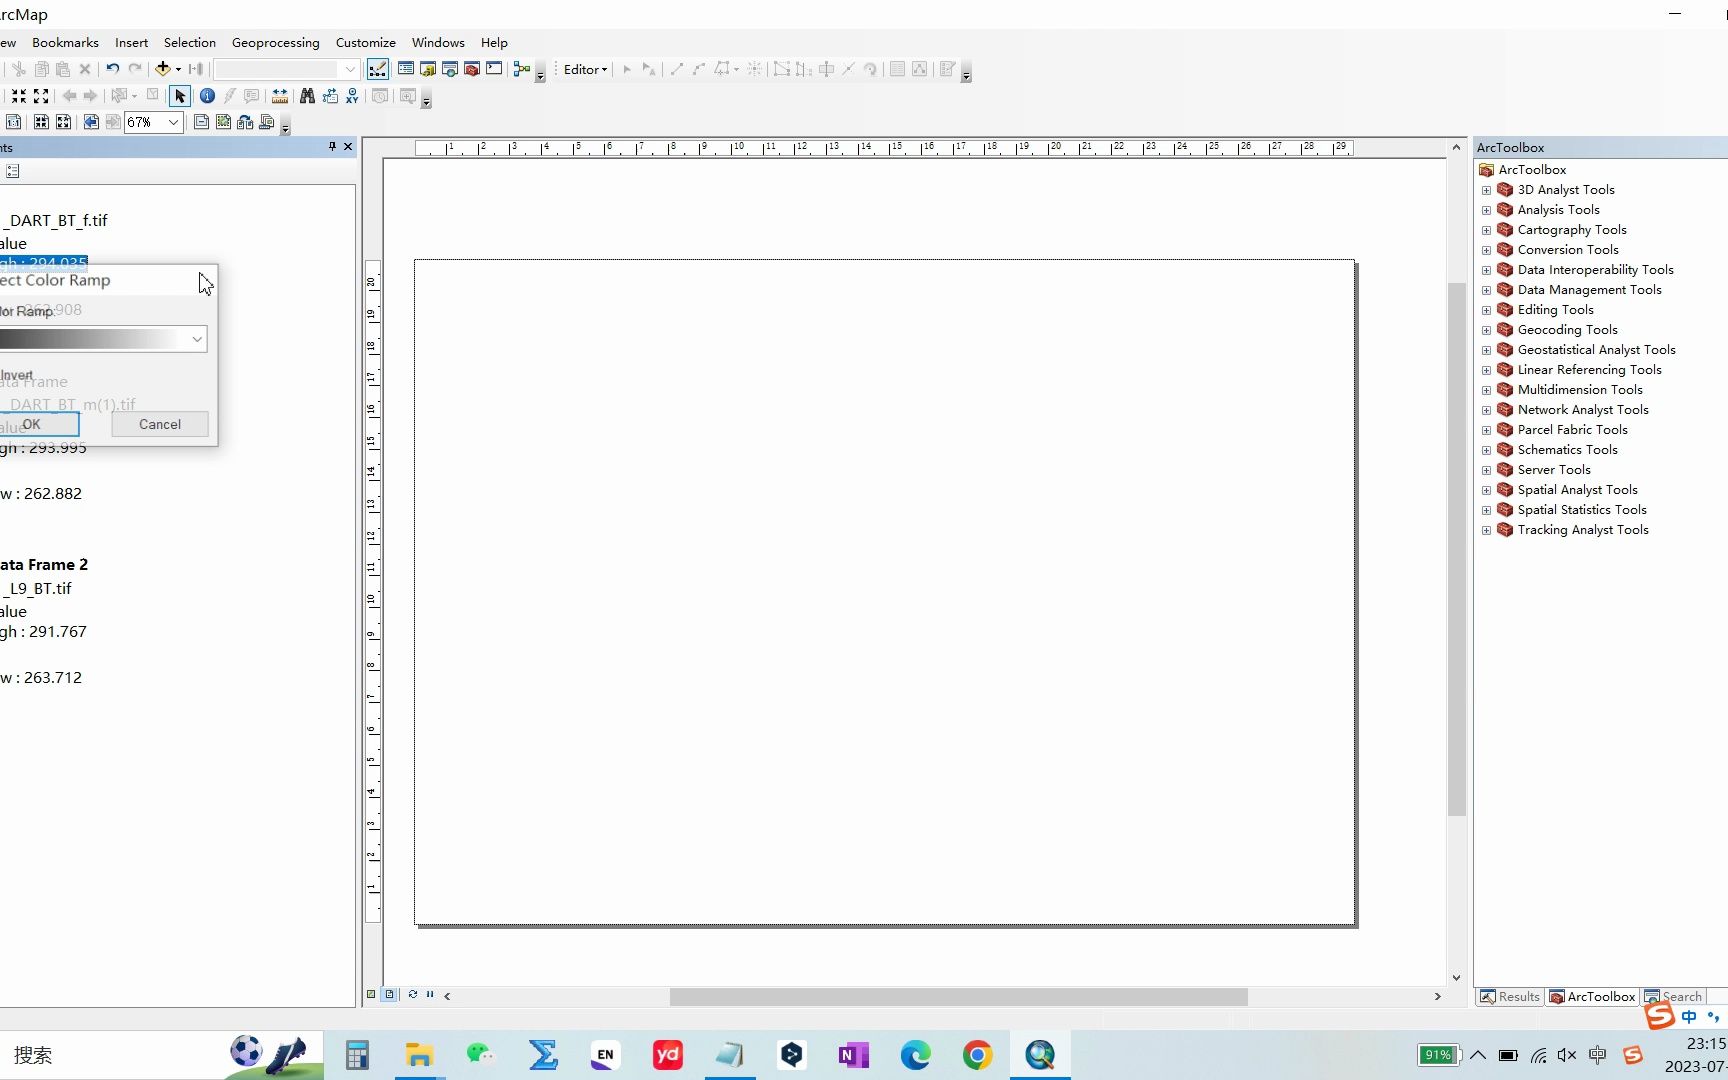The width and height of the screenshot is (1728, 1080).
Task: Switch to Data View button
Action: (371, 995)
